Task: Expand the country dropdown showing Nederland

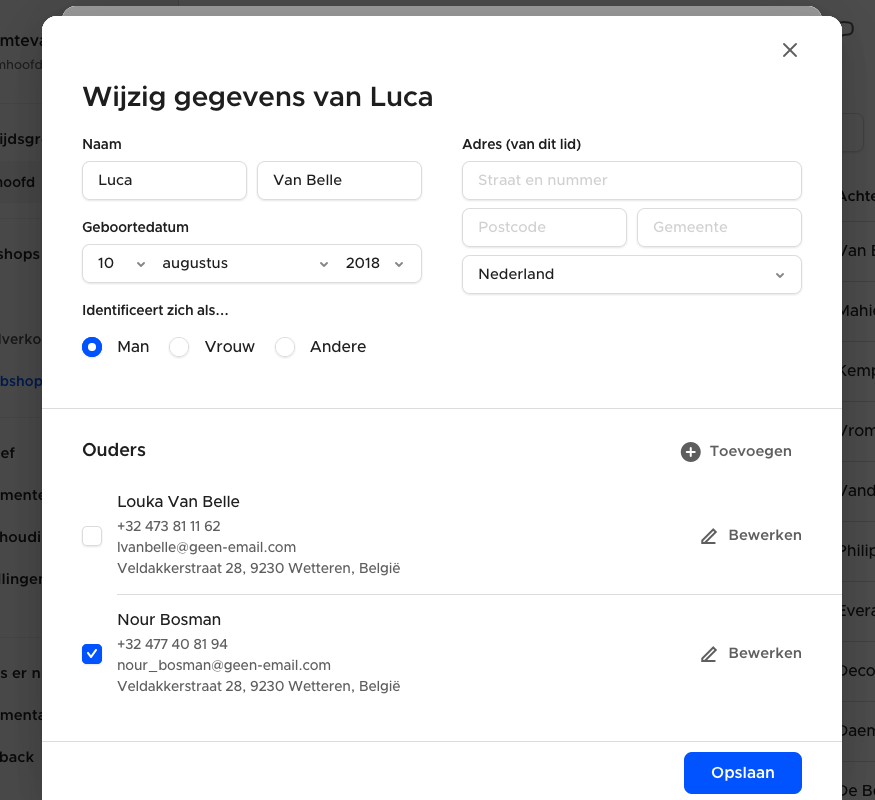Action: click(x=632, y=274)
